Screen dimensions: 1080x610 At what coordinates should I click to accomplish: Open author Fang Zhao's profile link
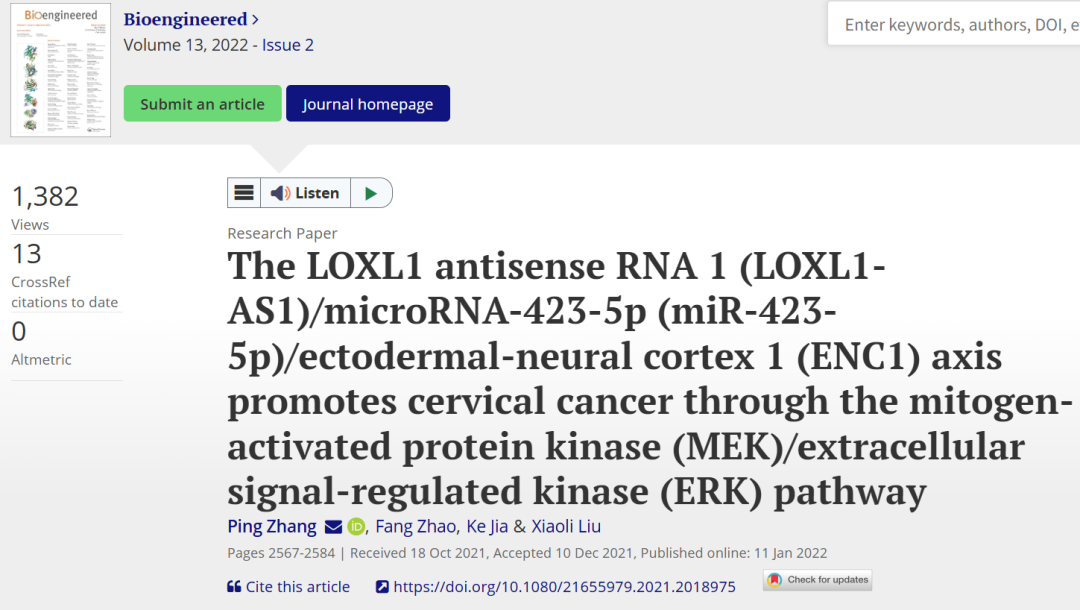pos(415,527)
